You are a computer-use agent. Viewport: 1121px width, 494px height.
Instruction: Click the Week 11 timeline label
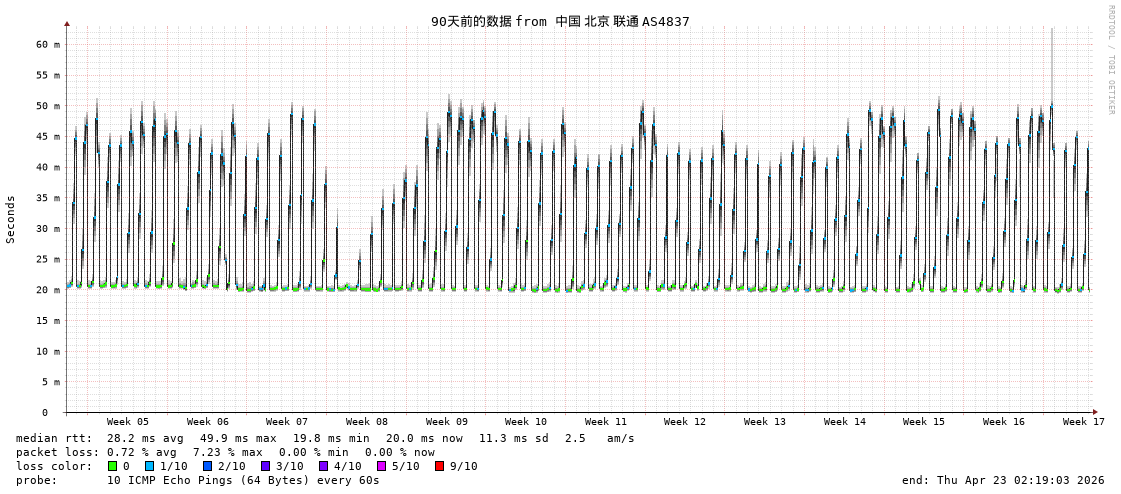point(606,422)
